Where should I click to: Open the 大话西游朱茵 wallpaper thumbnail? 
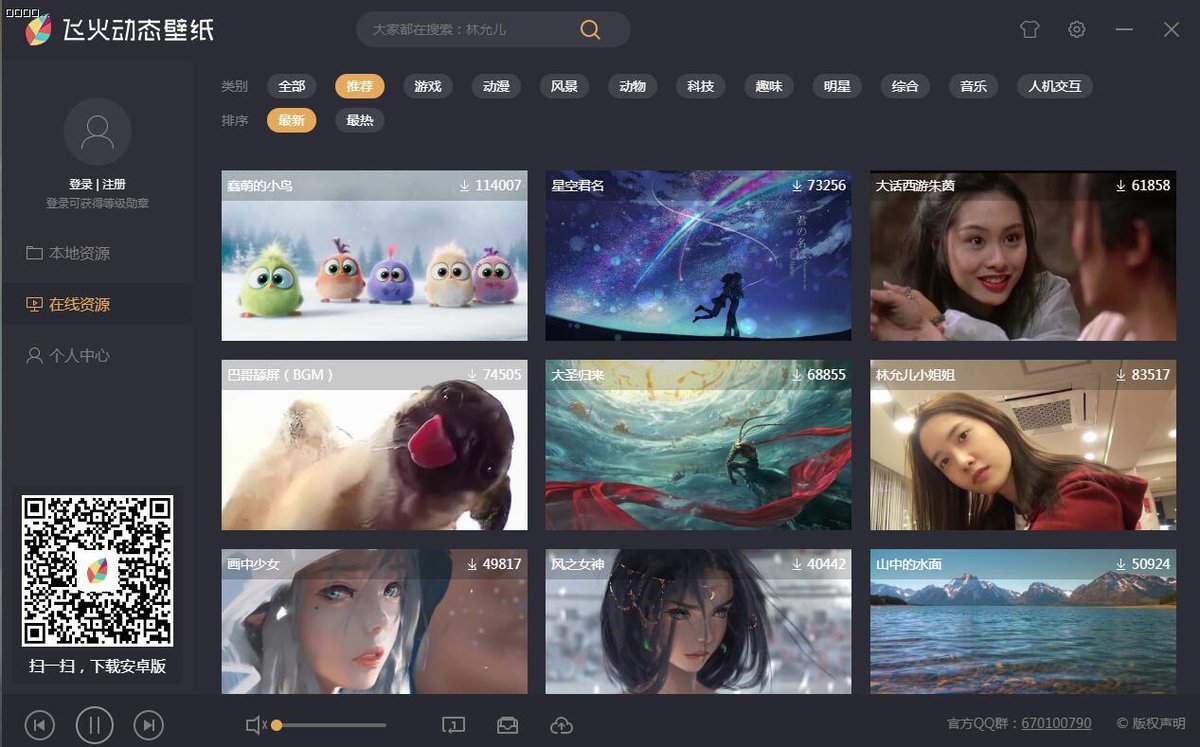click(1023, 256)
